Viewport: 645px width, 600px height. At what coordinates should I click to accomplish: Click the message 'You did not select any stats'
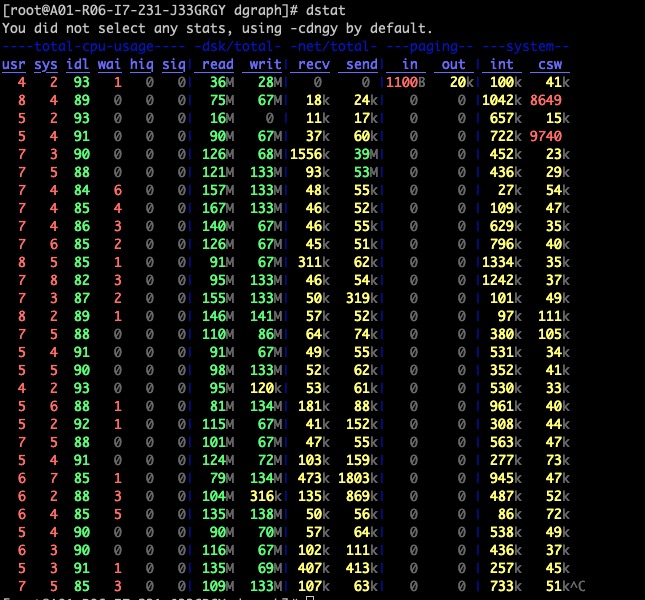coord(116,28)
